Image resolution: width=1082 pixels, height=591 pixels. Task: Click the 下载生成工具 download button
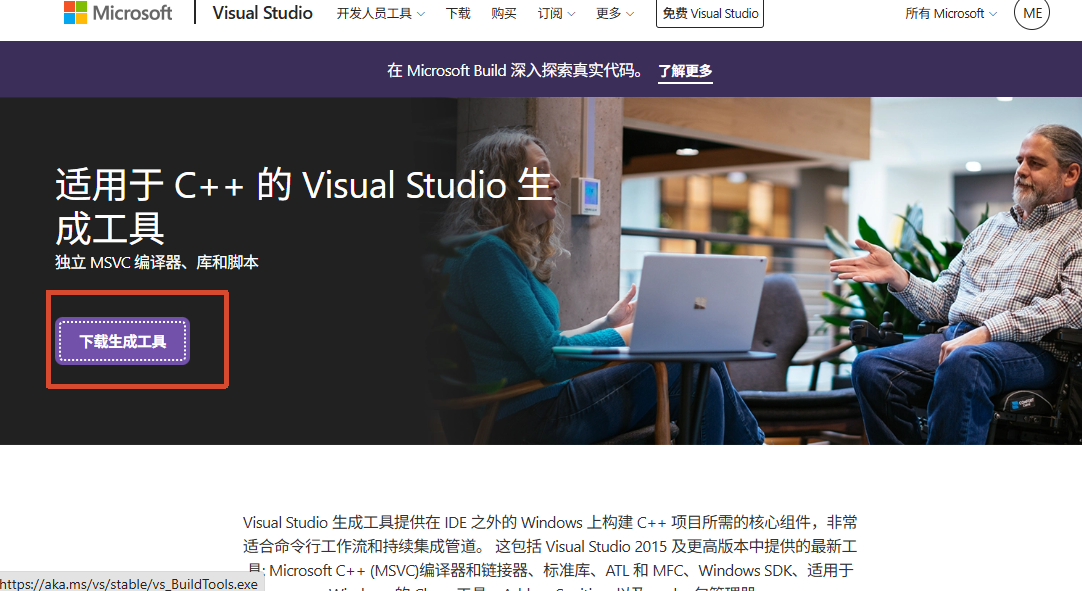[123, 341]
